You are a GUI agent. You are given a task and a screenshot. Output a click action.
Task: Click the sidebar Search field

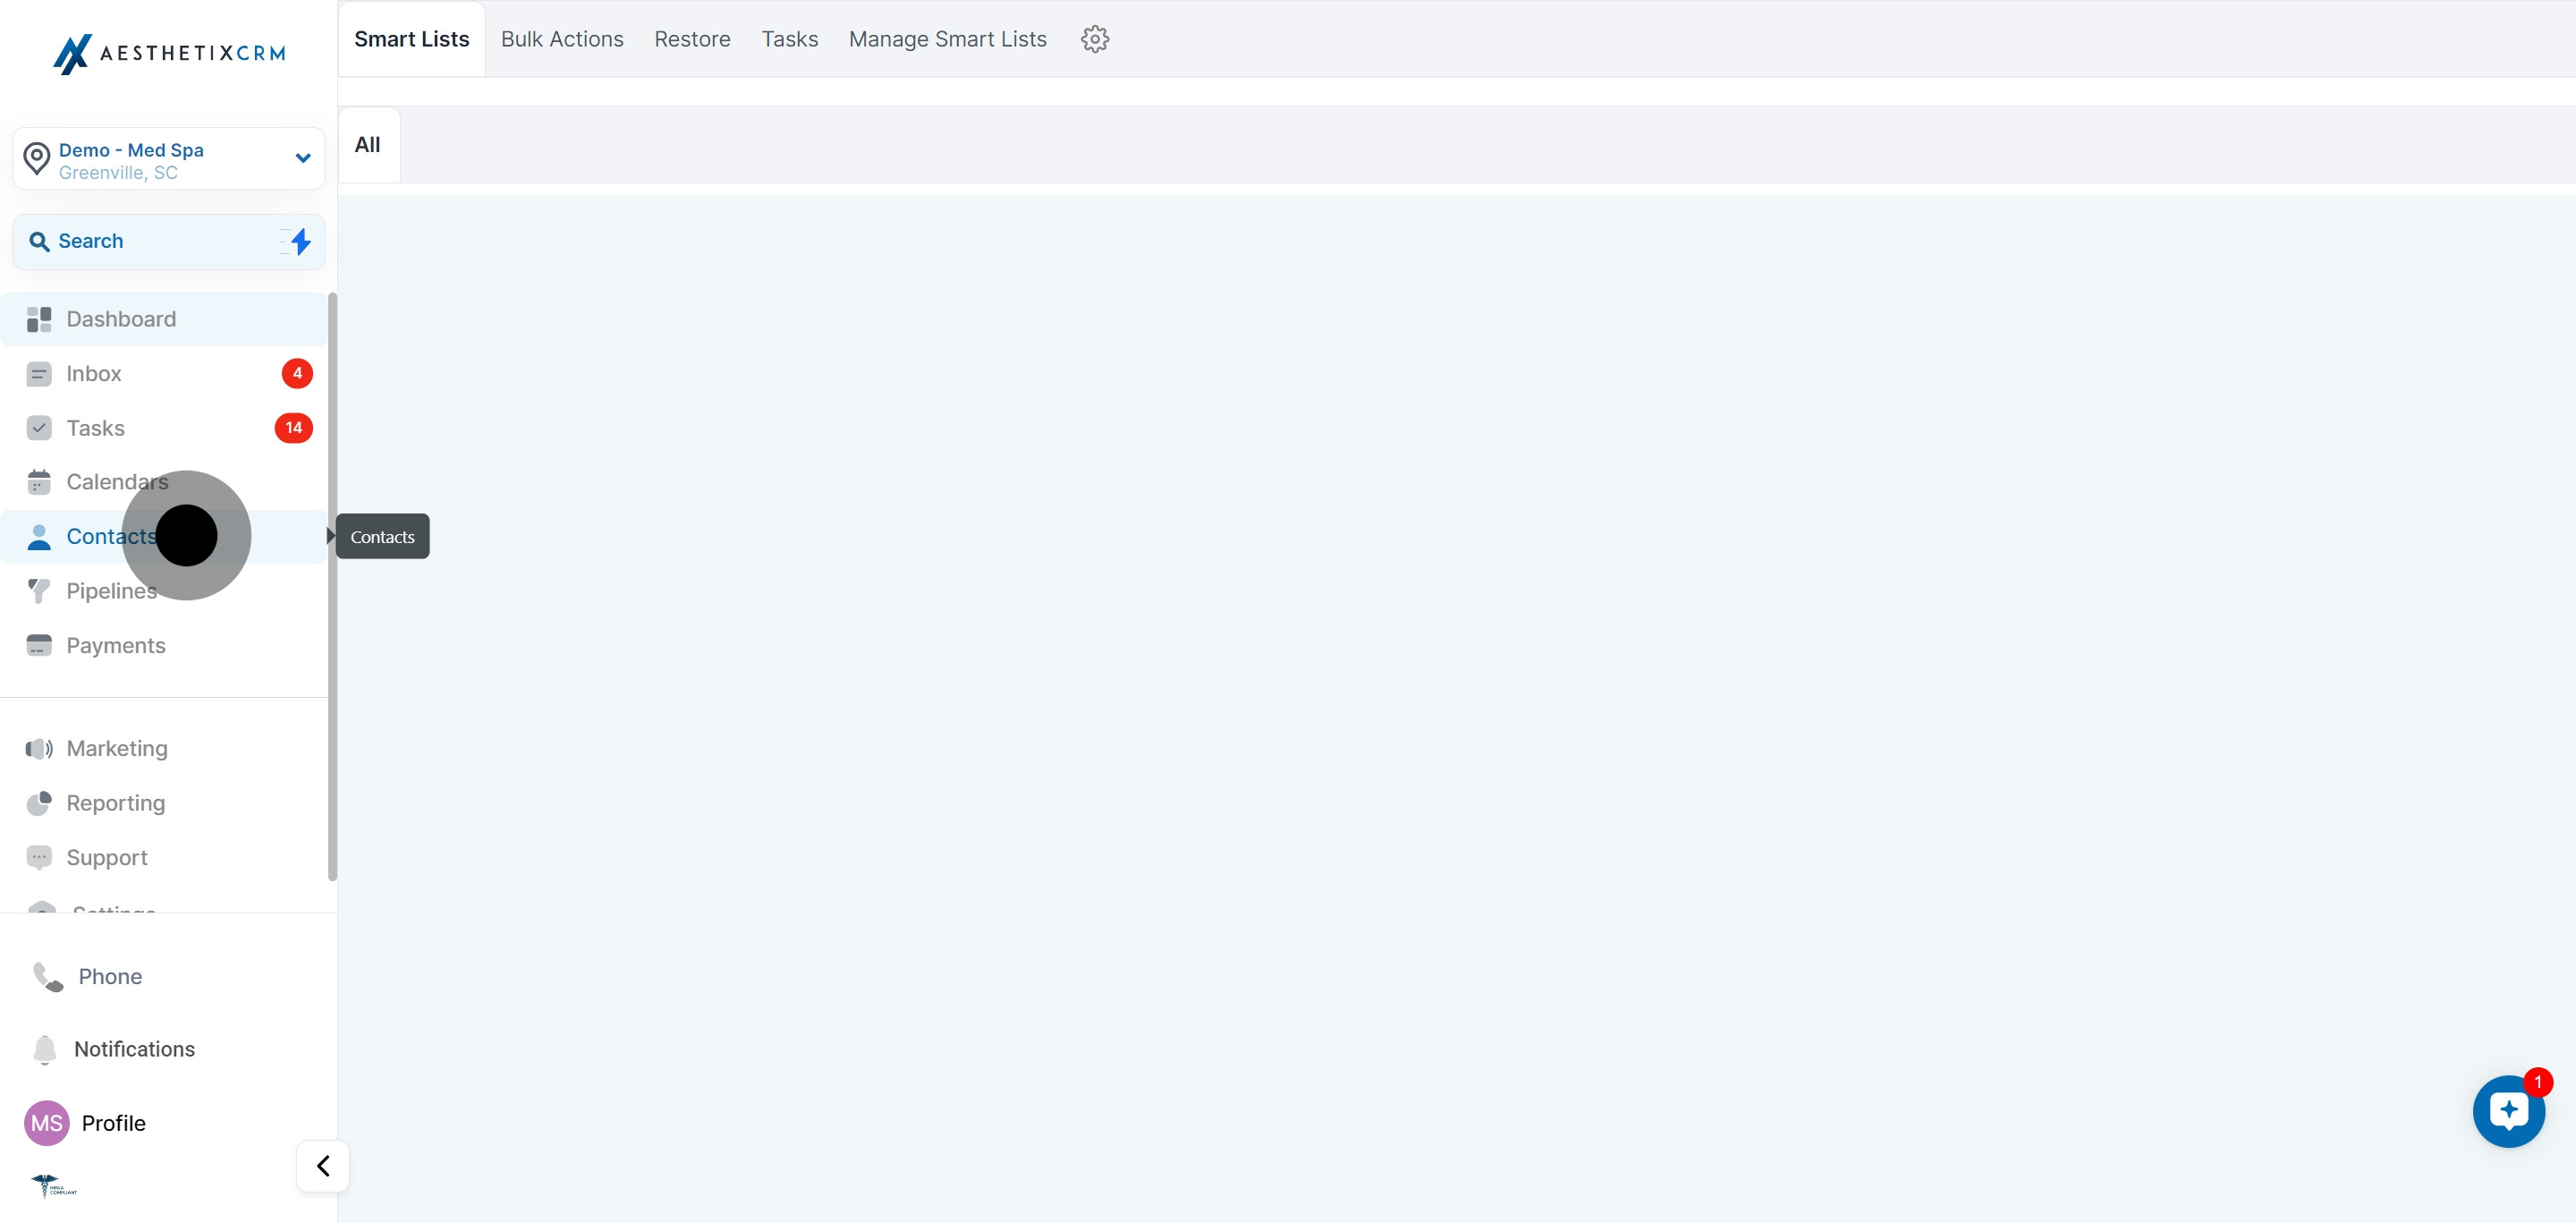tap(150, 241)
